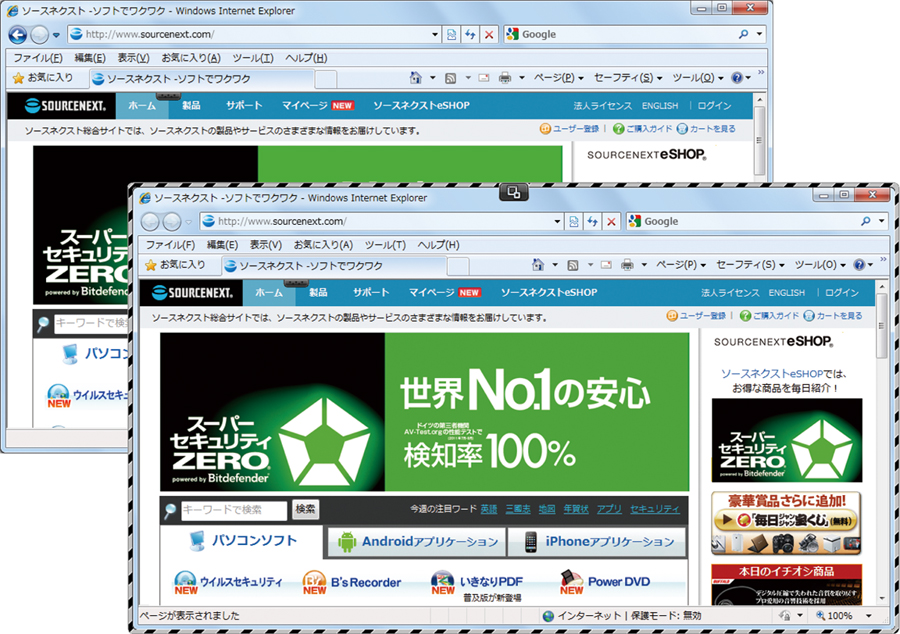900x634 pixels.
Task: Open the ヘルプ(H) menu in the front window
Action: [439, 245]
